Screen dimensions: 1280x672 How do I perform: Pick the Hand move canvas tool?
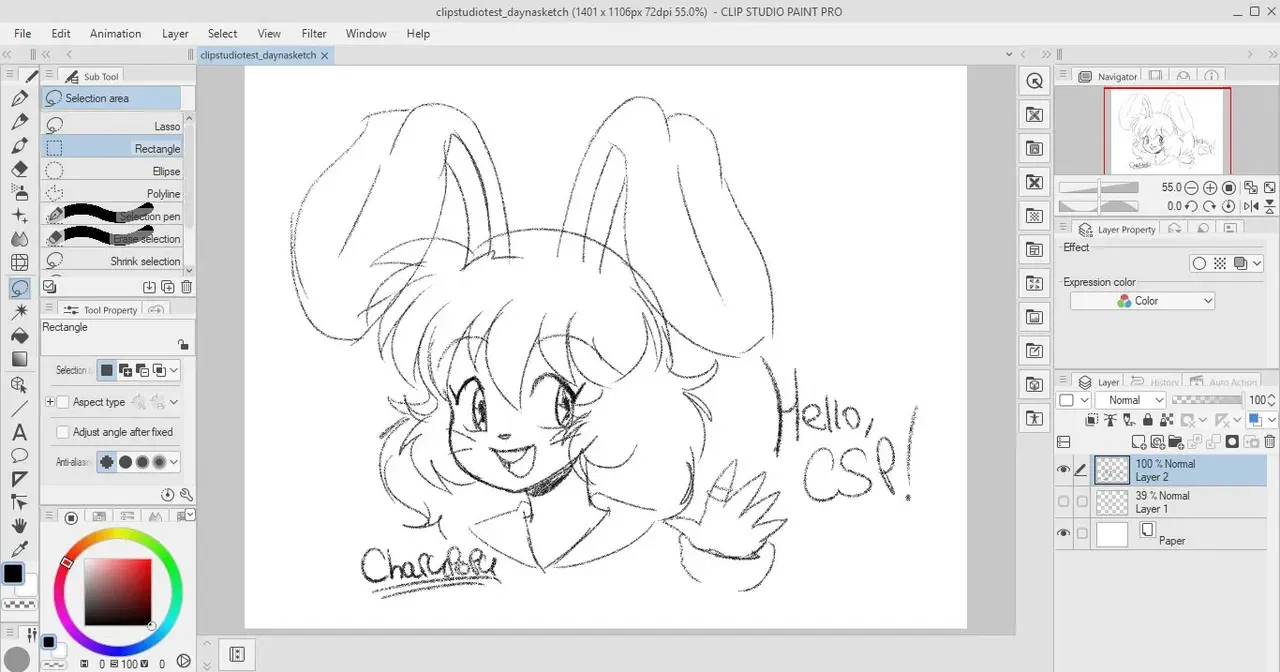(19, 526)
